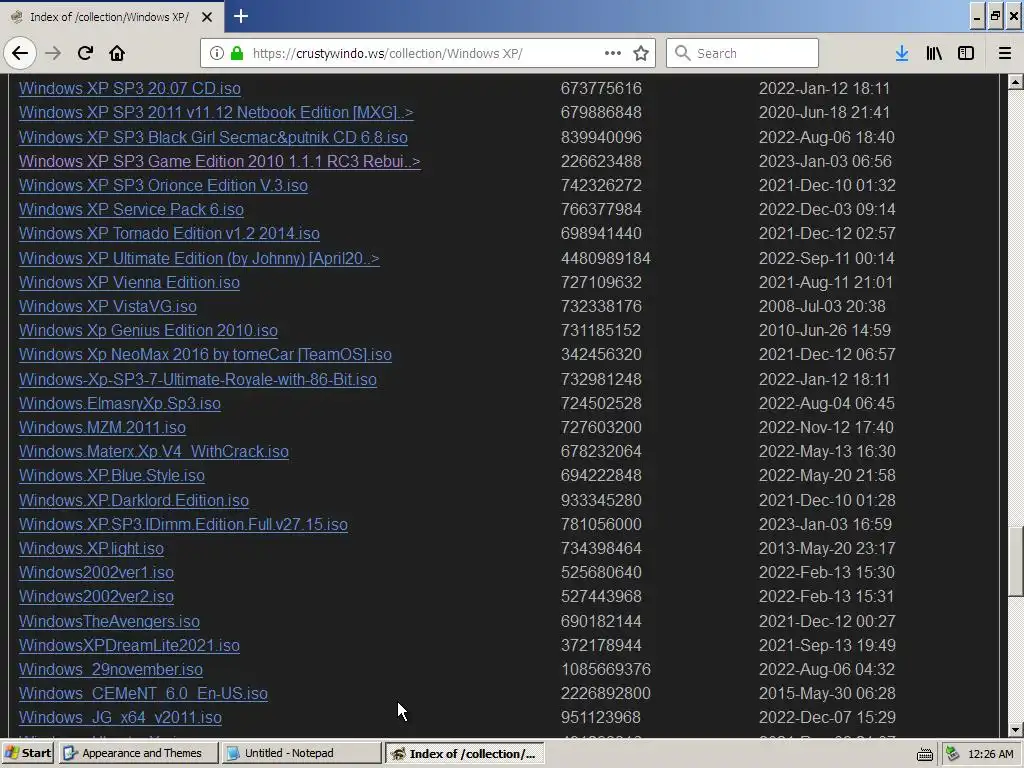The width and height of the screenshot is (1024, 768).
Task: Open Windows XP Ultimate Edition by Johnny link
Action: [199, 259]
